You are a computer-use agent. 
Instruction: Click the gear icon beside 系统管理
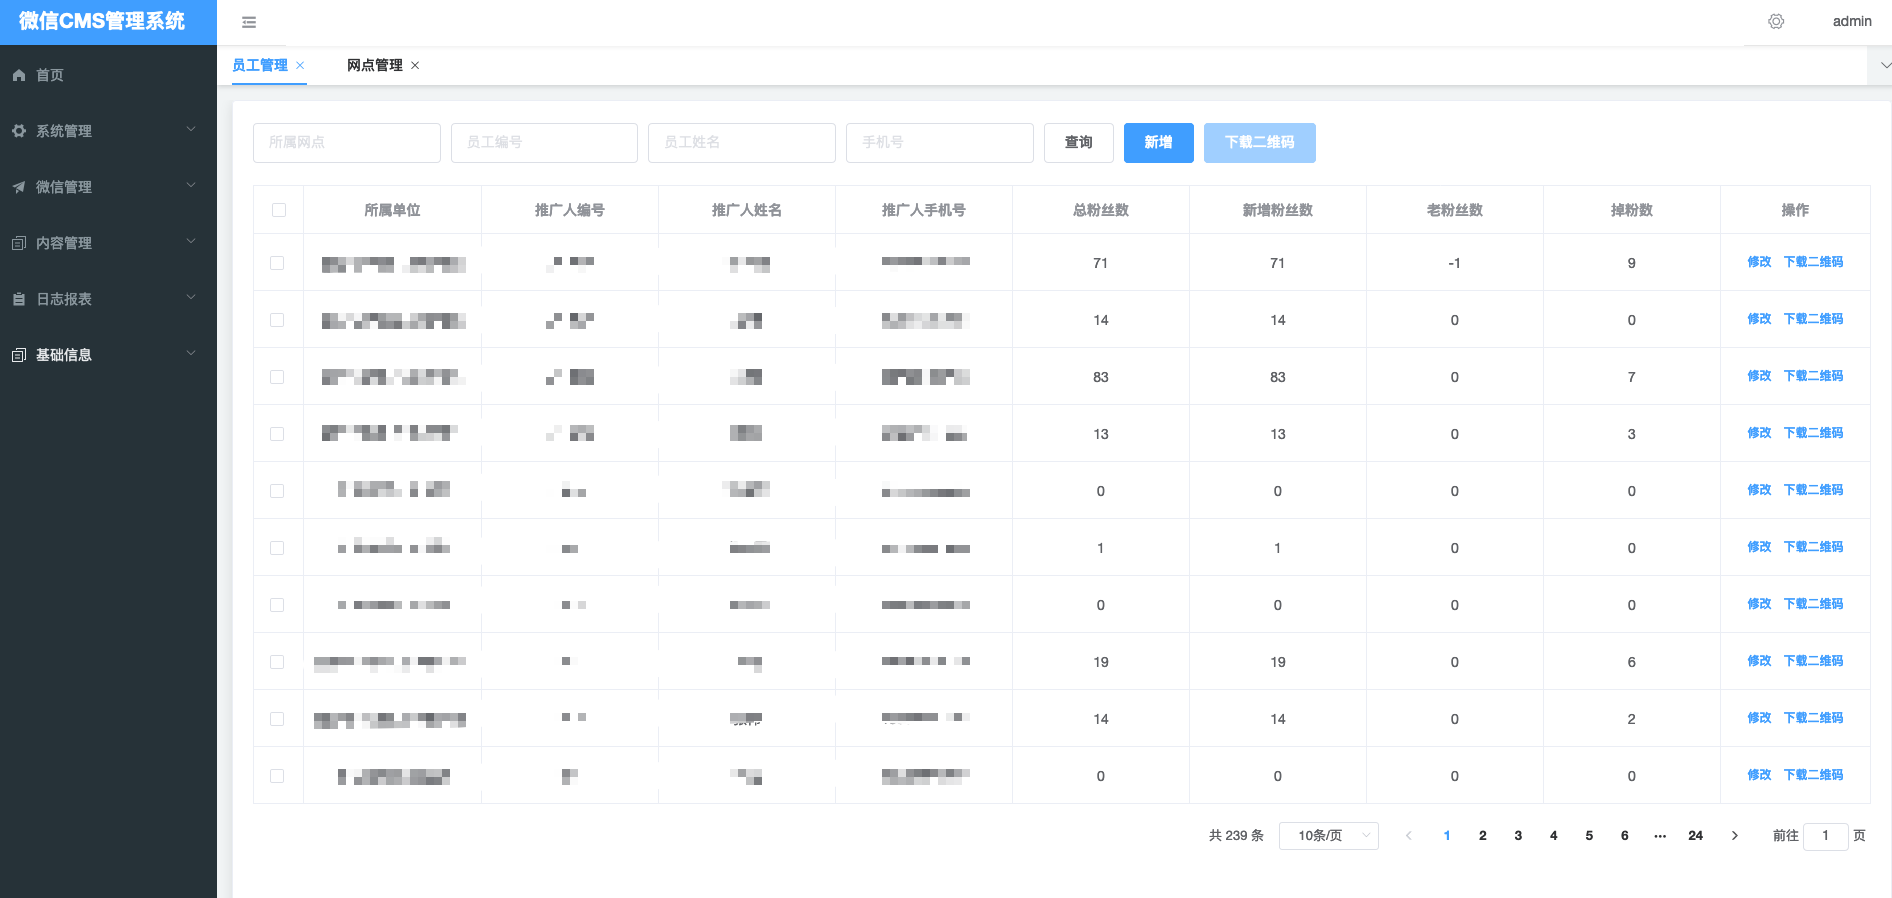19,131
